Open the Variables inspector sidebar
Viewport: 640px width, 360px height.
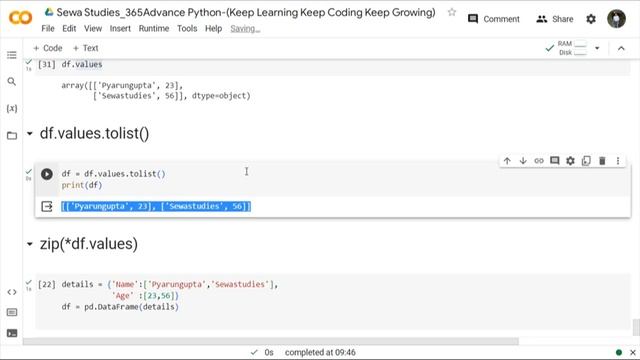point(12,108)
